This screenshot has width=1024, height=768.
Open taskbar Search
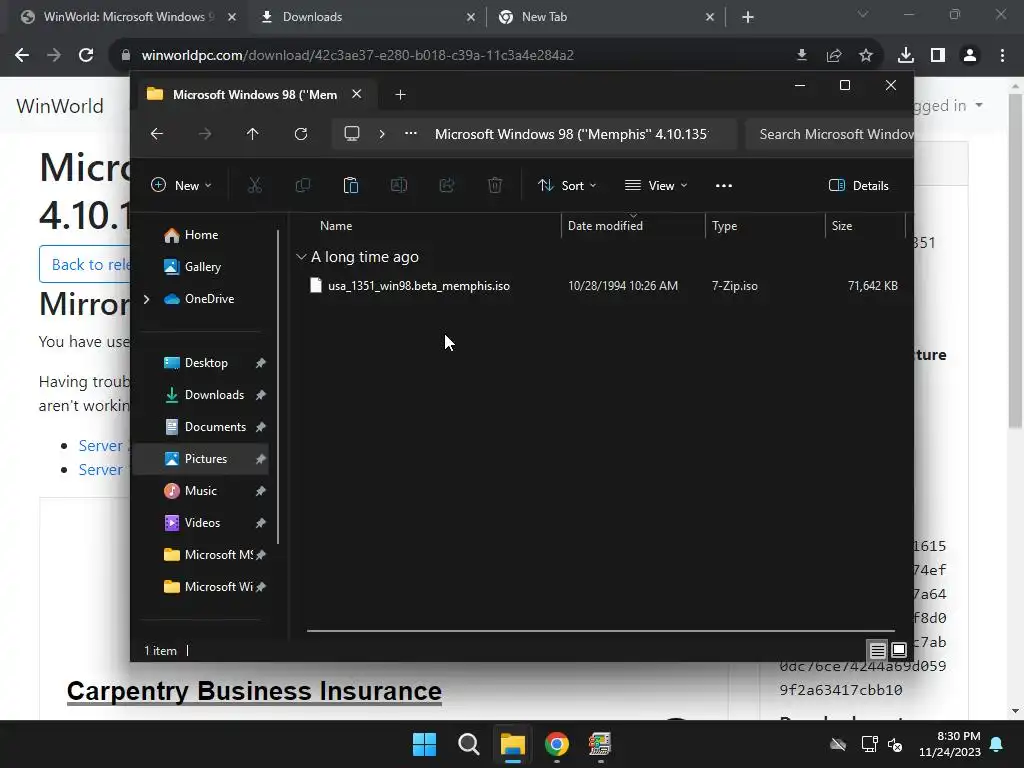[468, 744]
